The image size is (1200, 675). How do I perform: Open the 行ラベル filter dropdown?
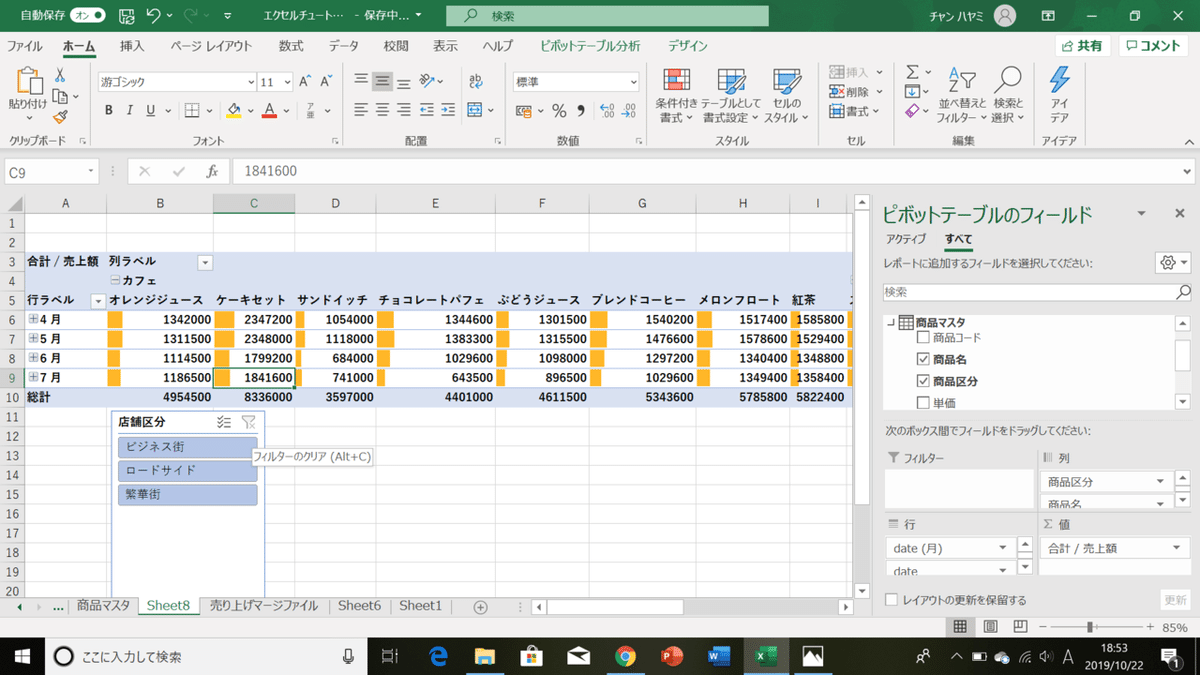tap(98, 300)
